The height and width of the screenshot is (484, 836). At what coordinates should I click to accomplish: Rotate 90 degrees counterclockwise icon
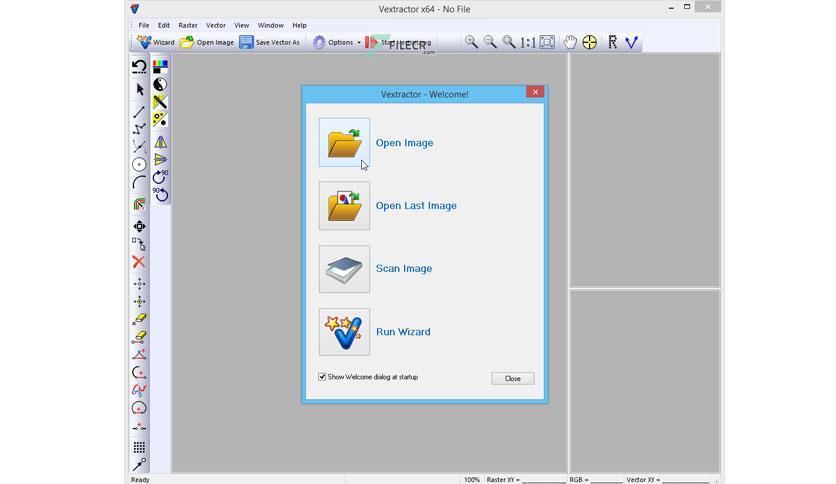click(x=160, y=195)
